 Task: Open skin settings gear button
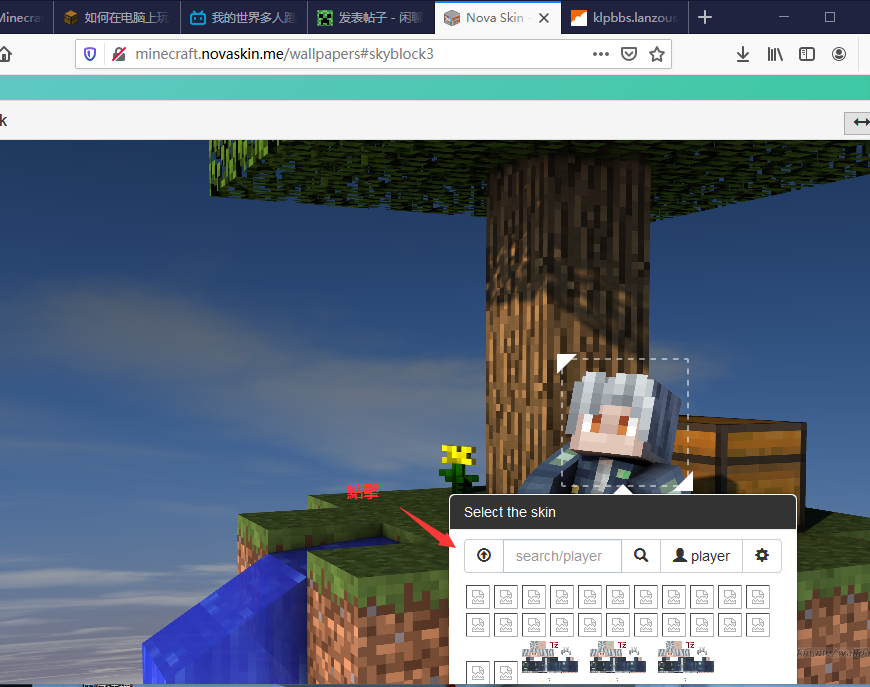tap(762, 555)
